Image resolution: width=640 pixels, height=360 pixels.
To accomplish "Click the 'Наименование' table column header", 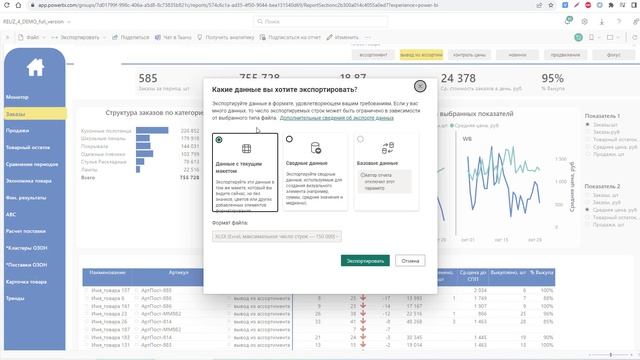I will click(108, 272).
